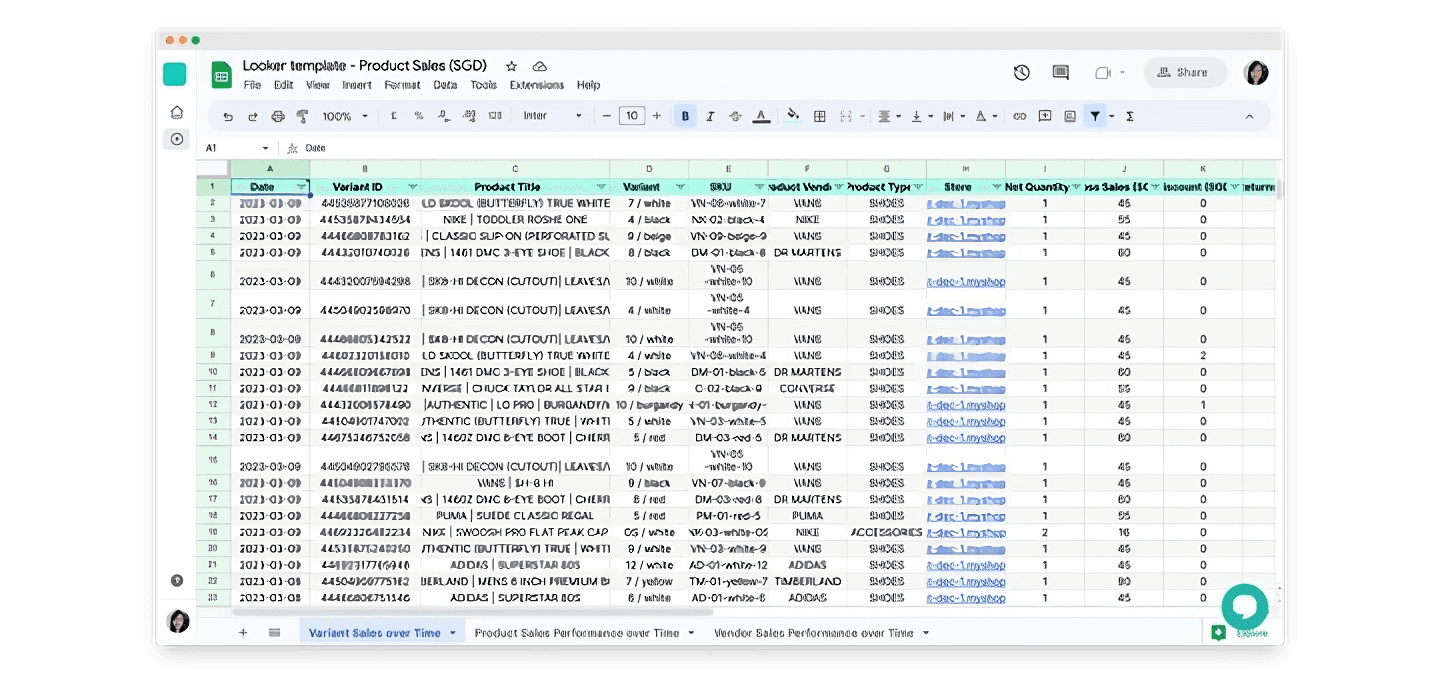This screenshot has height=674, width=1440.
Task: Select the Paint format roller tool
Action: click(x=302, y=116)
